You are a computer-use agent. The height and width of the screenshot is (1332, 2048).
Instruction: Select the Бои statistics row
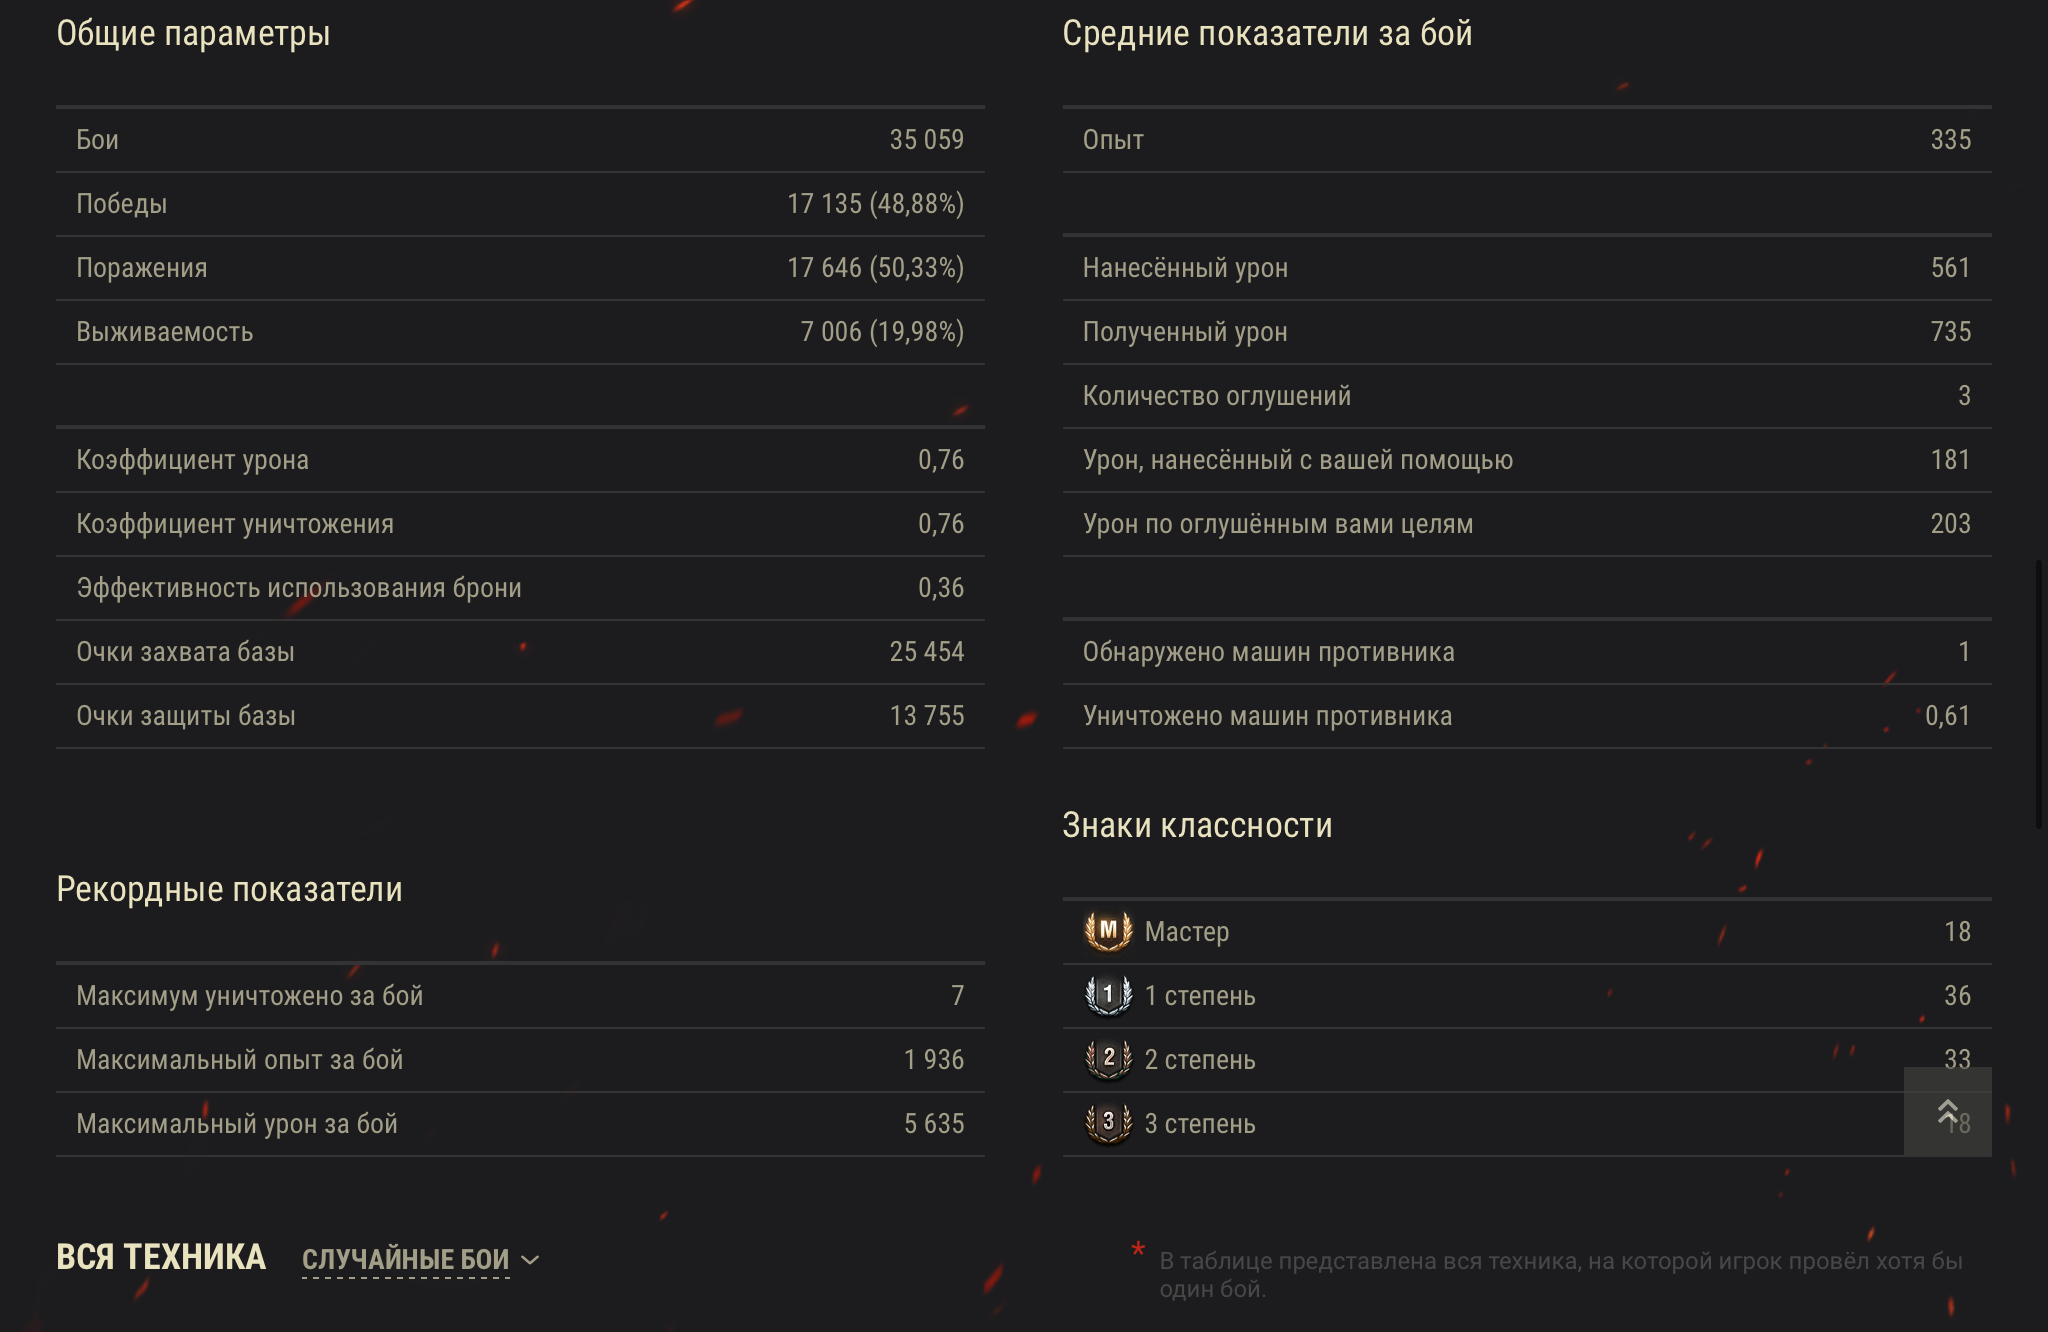pyautogui.click(x=520, y=140)
